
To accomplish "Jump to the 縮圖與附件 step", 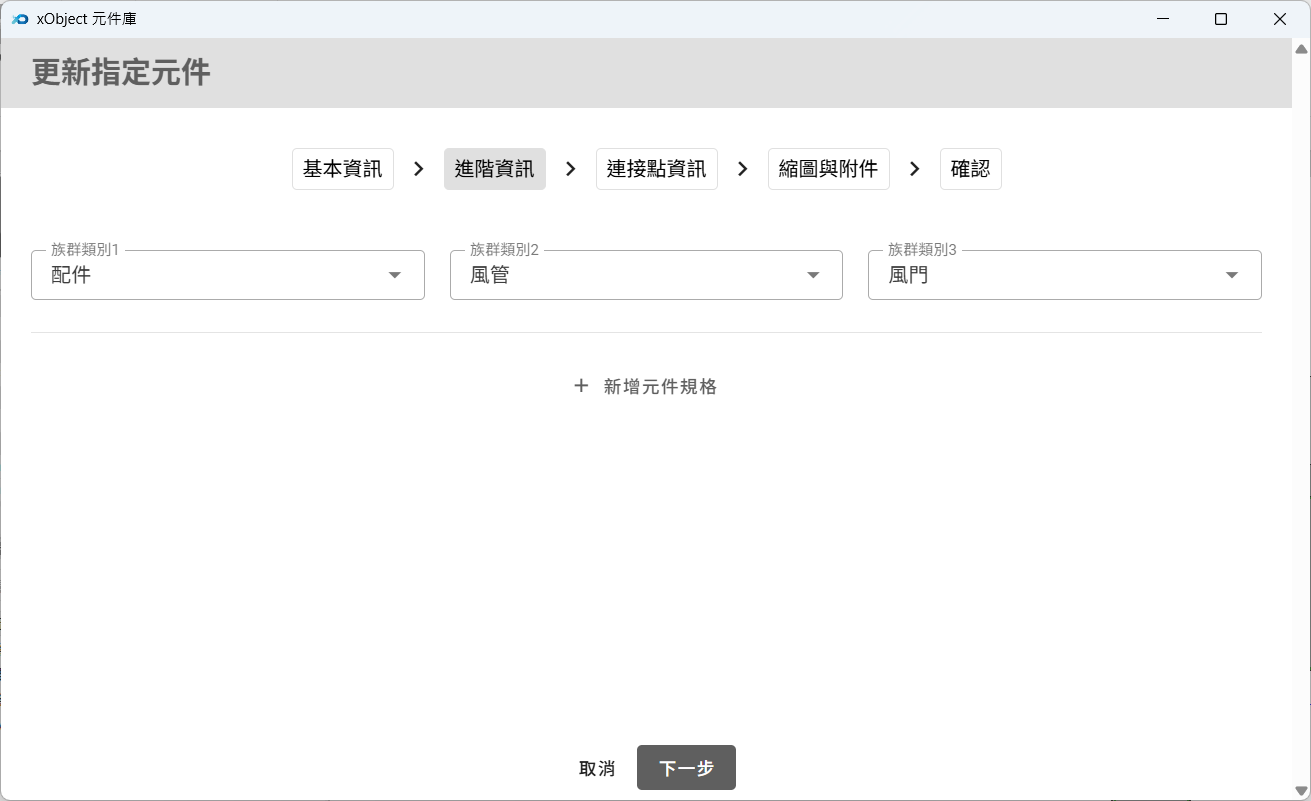I will (828, 169).
